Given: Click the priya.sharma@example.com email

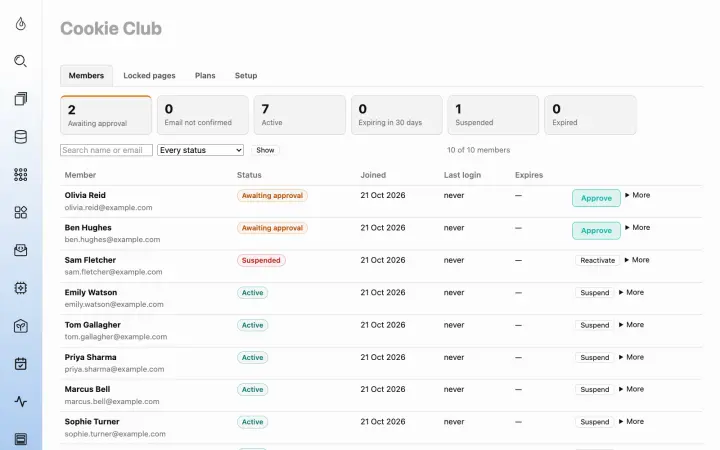Looking at the screenshot, I should coord(114,369).
